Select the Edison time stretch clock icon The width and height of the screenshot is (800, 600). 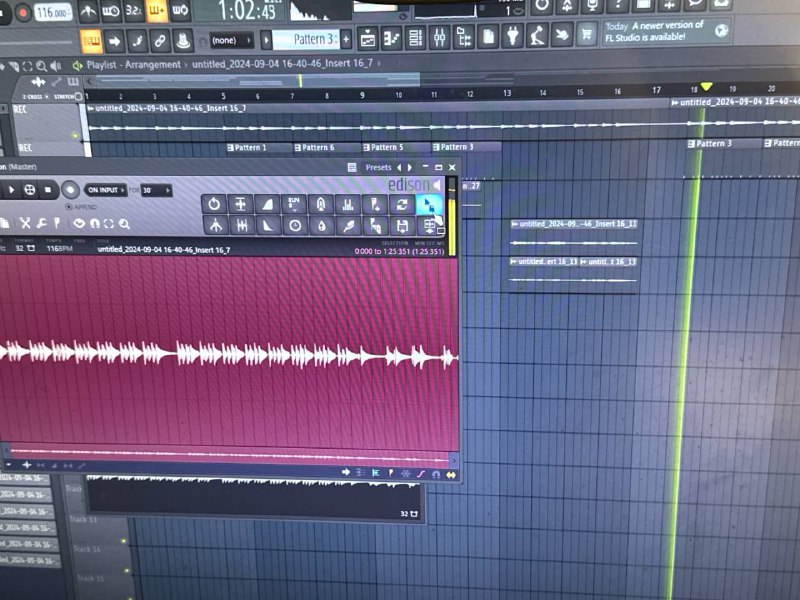295,226
